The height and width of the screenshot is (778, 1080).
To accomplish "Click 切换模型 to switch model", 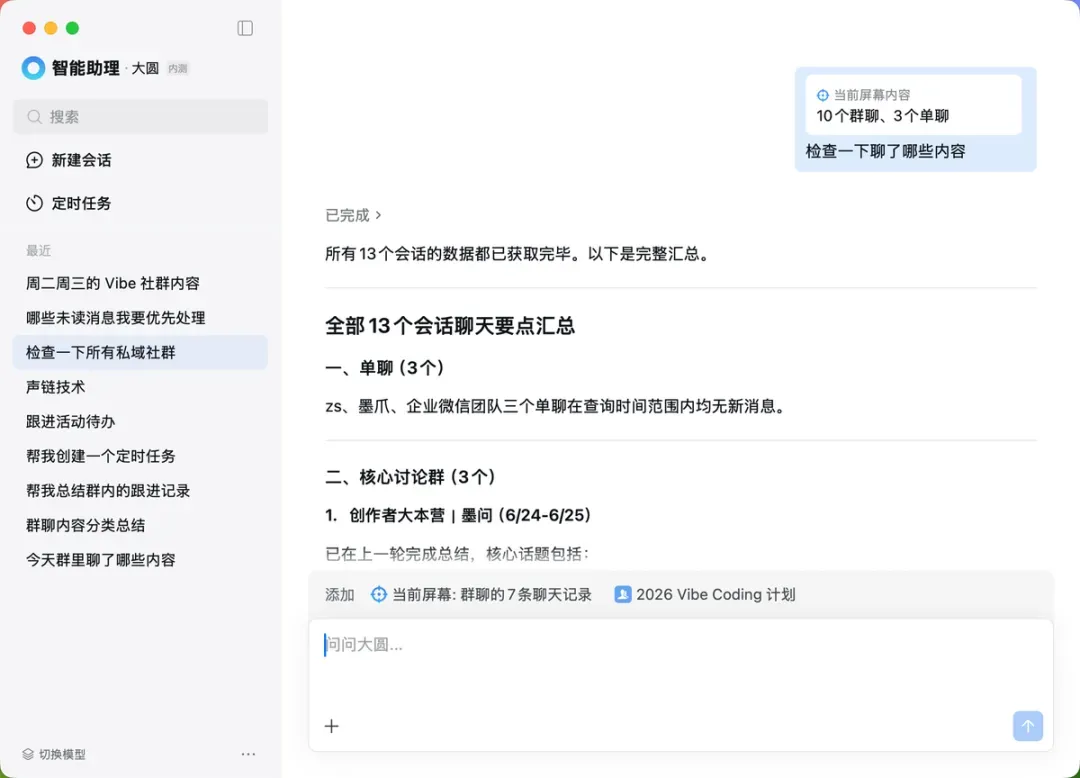I will [x=54, y=754].
